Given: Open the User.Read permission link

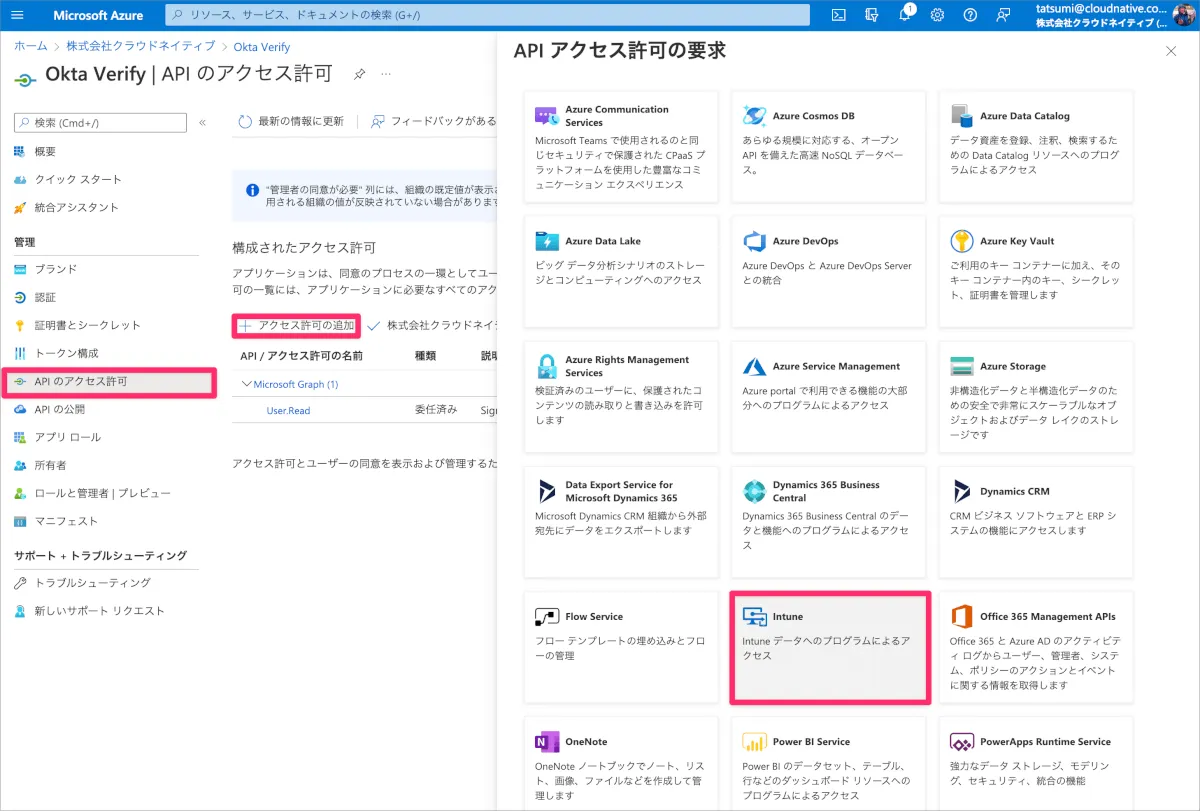Looking at the screenshot, I should click(x=288, y=410).
